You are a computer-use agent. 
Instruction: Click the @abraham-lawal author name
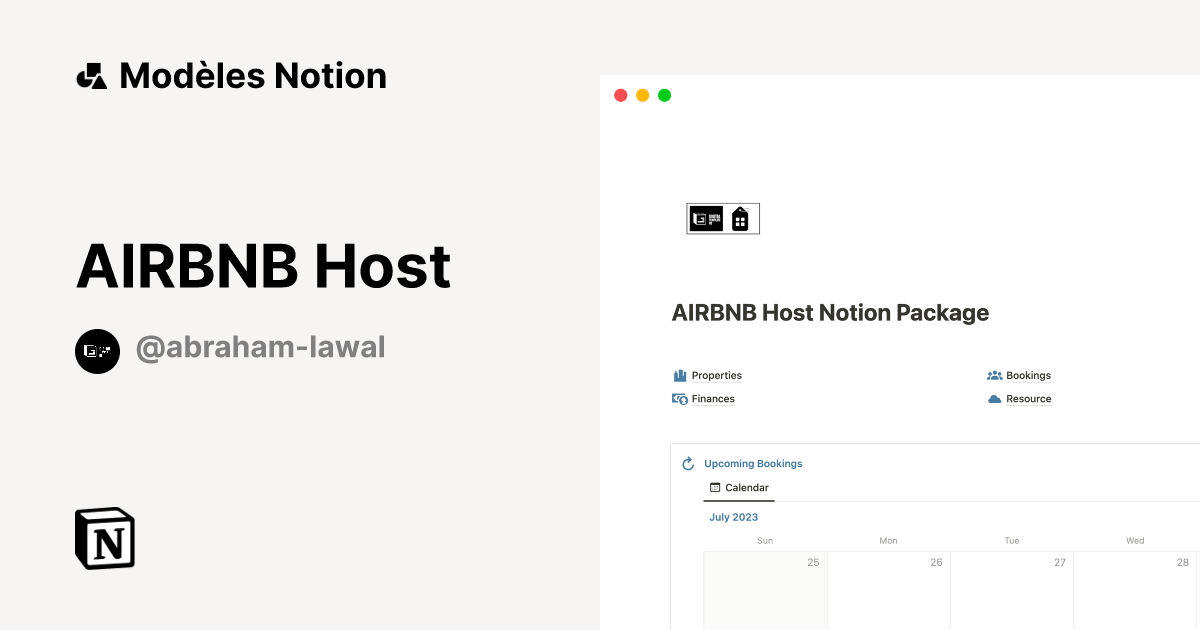point(260,347)
